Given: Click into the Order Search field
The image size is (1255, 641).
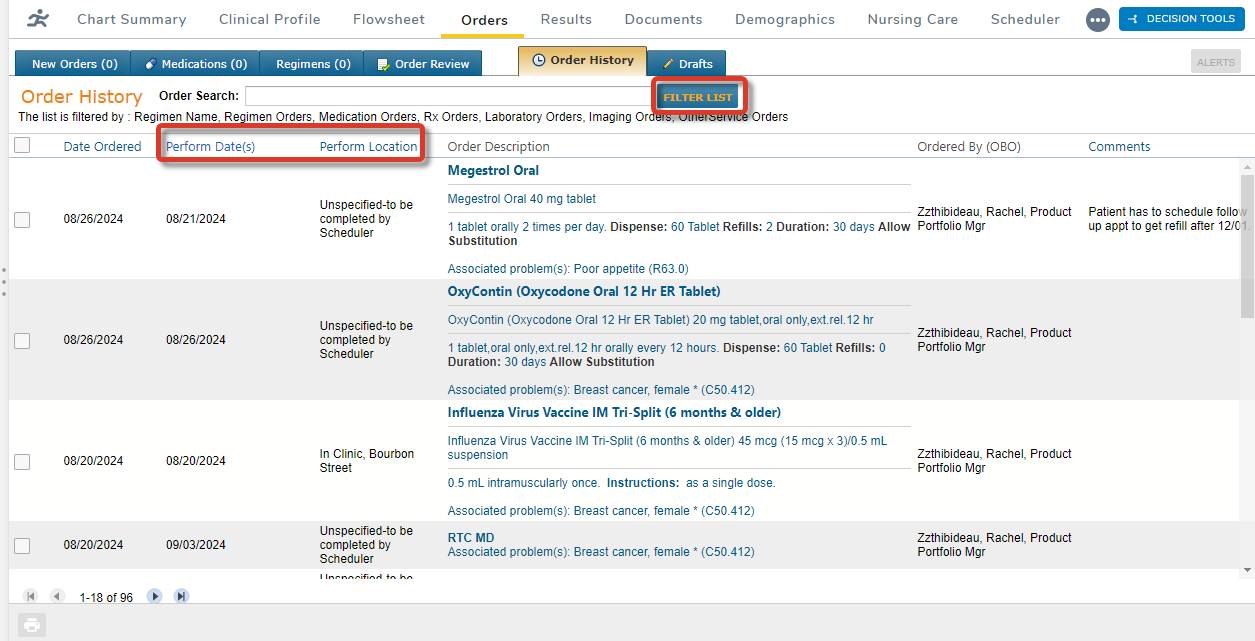Looking at the screenshot, I should (450, 96).
